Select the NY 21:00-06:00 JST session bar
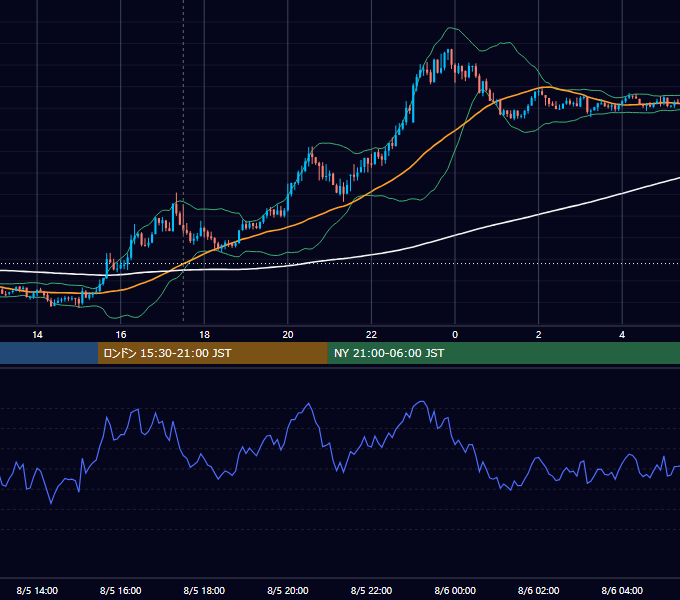680x600 pixels. point(503,353)
